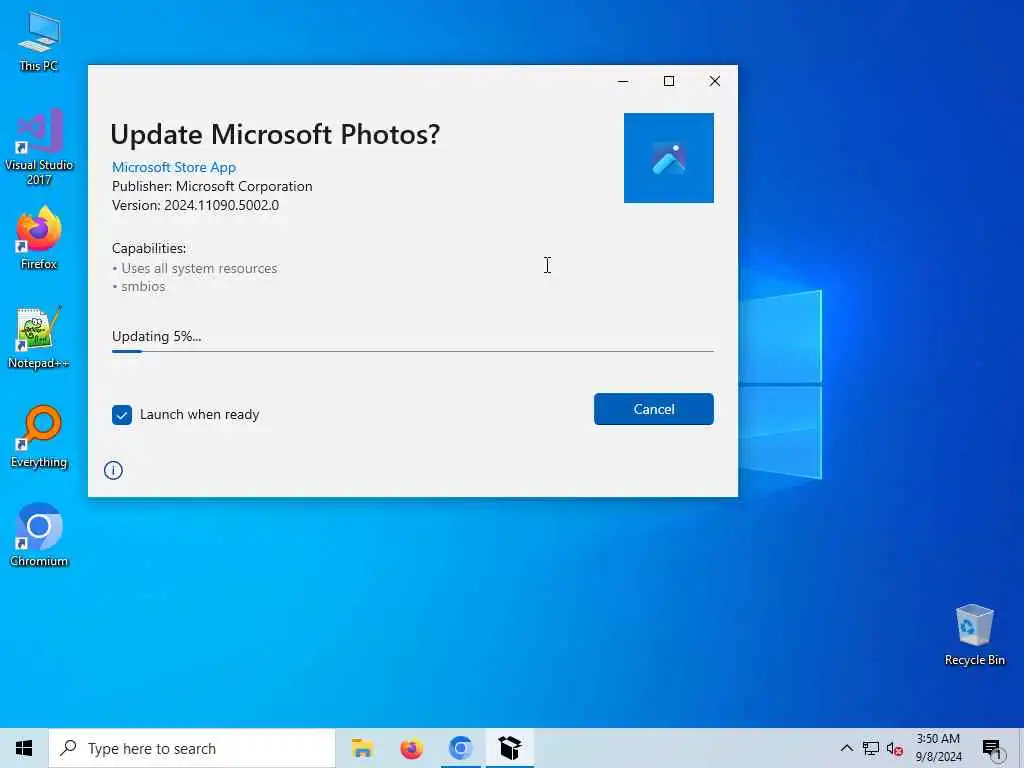Viewport: 1024px width, 768px height.
Task: Open File Explorer from the taskbar
Action: click(362, 748)
